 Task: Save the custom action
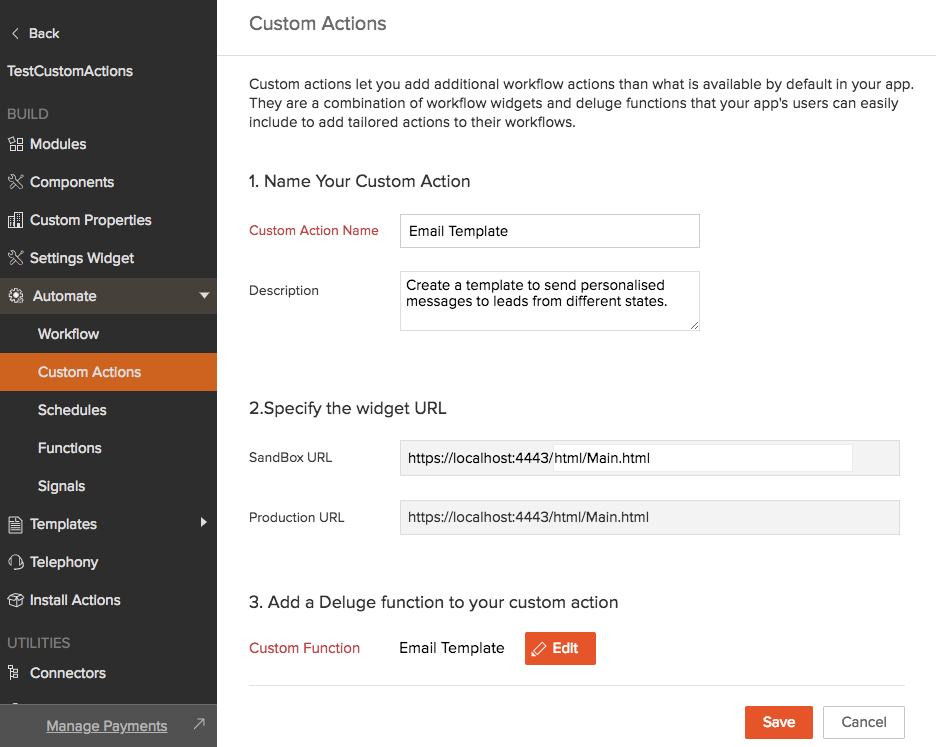[778, 722]
